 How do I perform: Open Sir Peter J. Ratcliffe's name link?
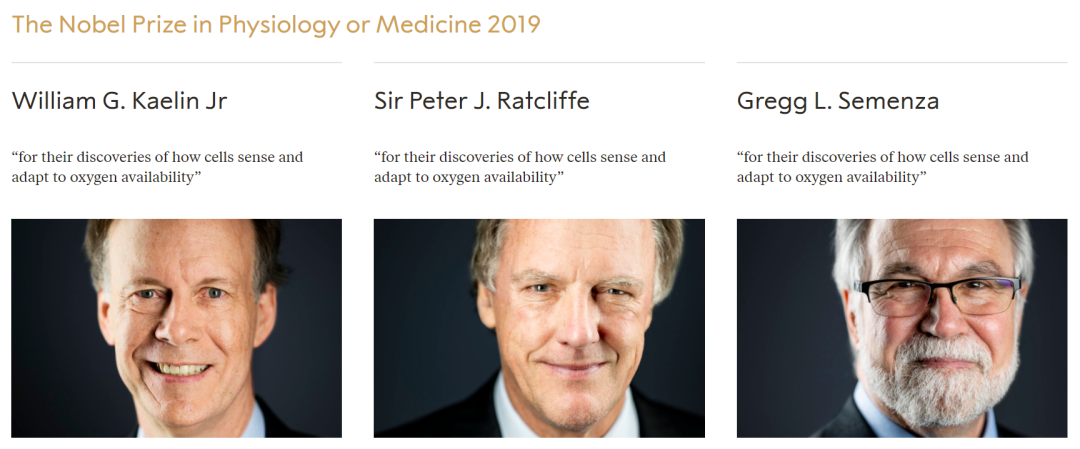pyautogui.click(x=481, y=101)
